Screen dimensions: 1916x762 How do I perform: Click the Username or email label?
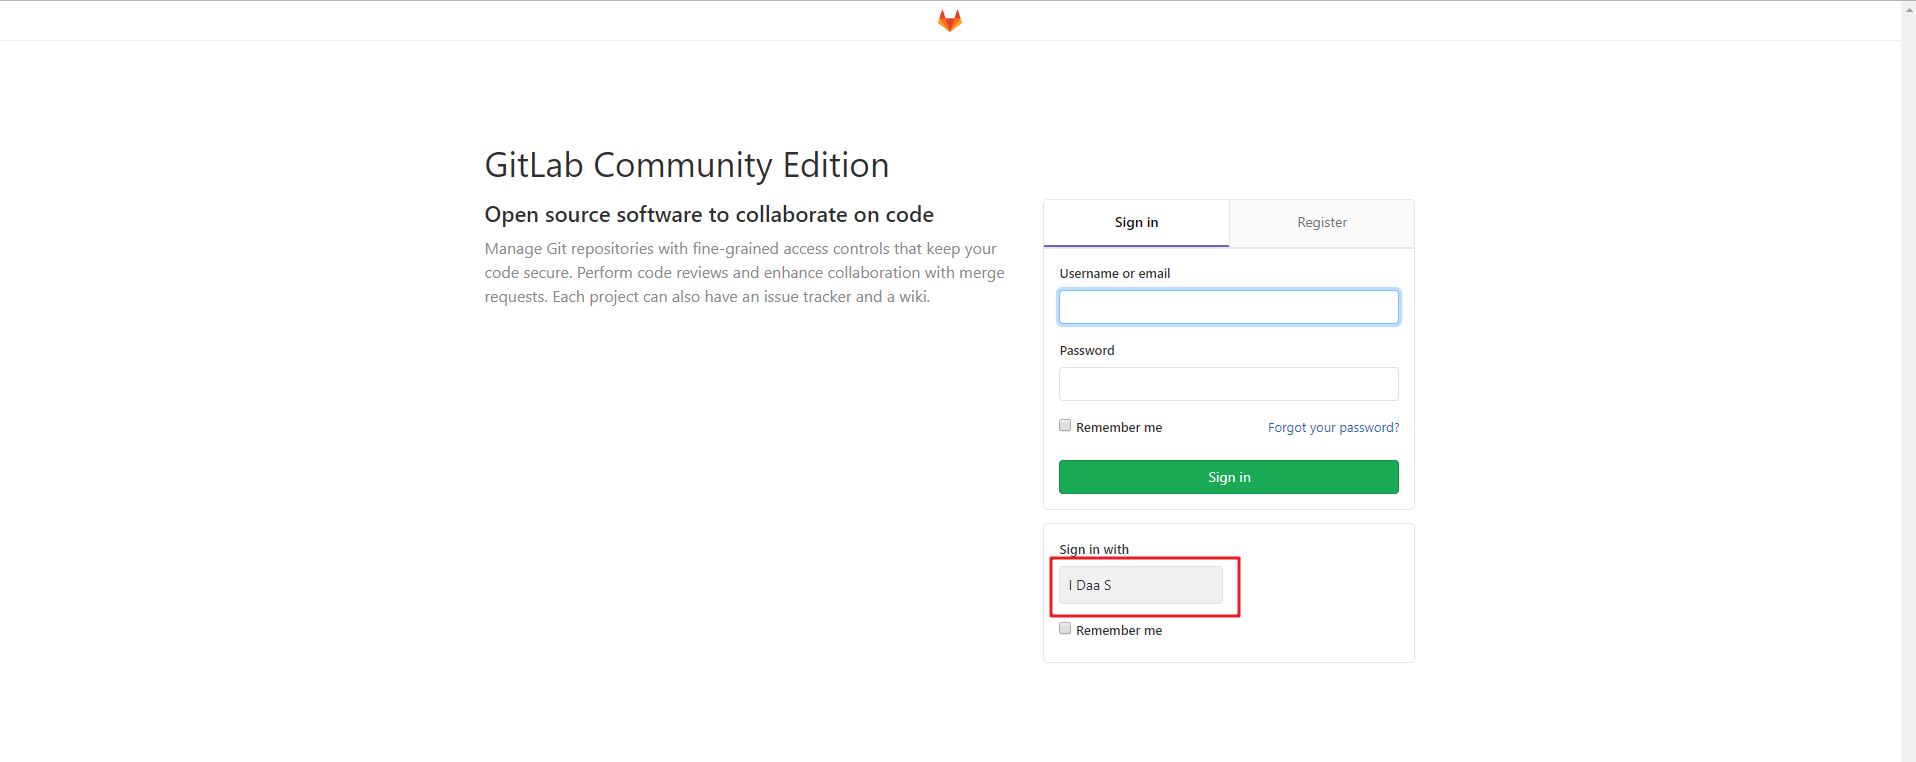click(1114, 273)
